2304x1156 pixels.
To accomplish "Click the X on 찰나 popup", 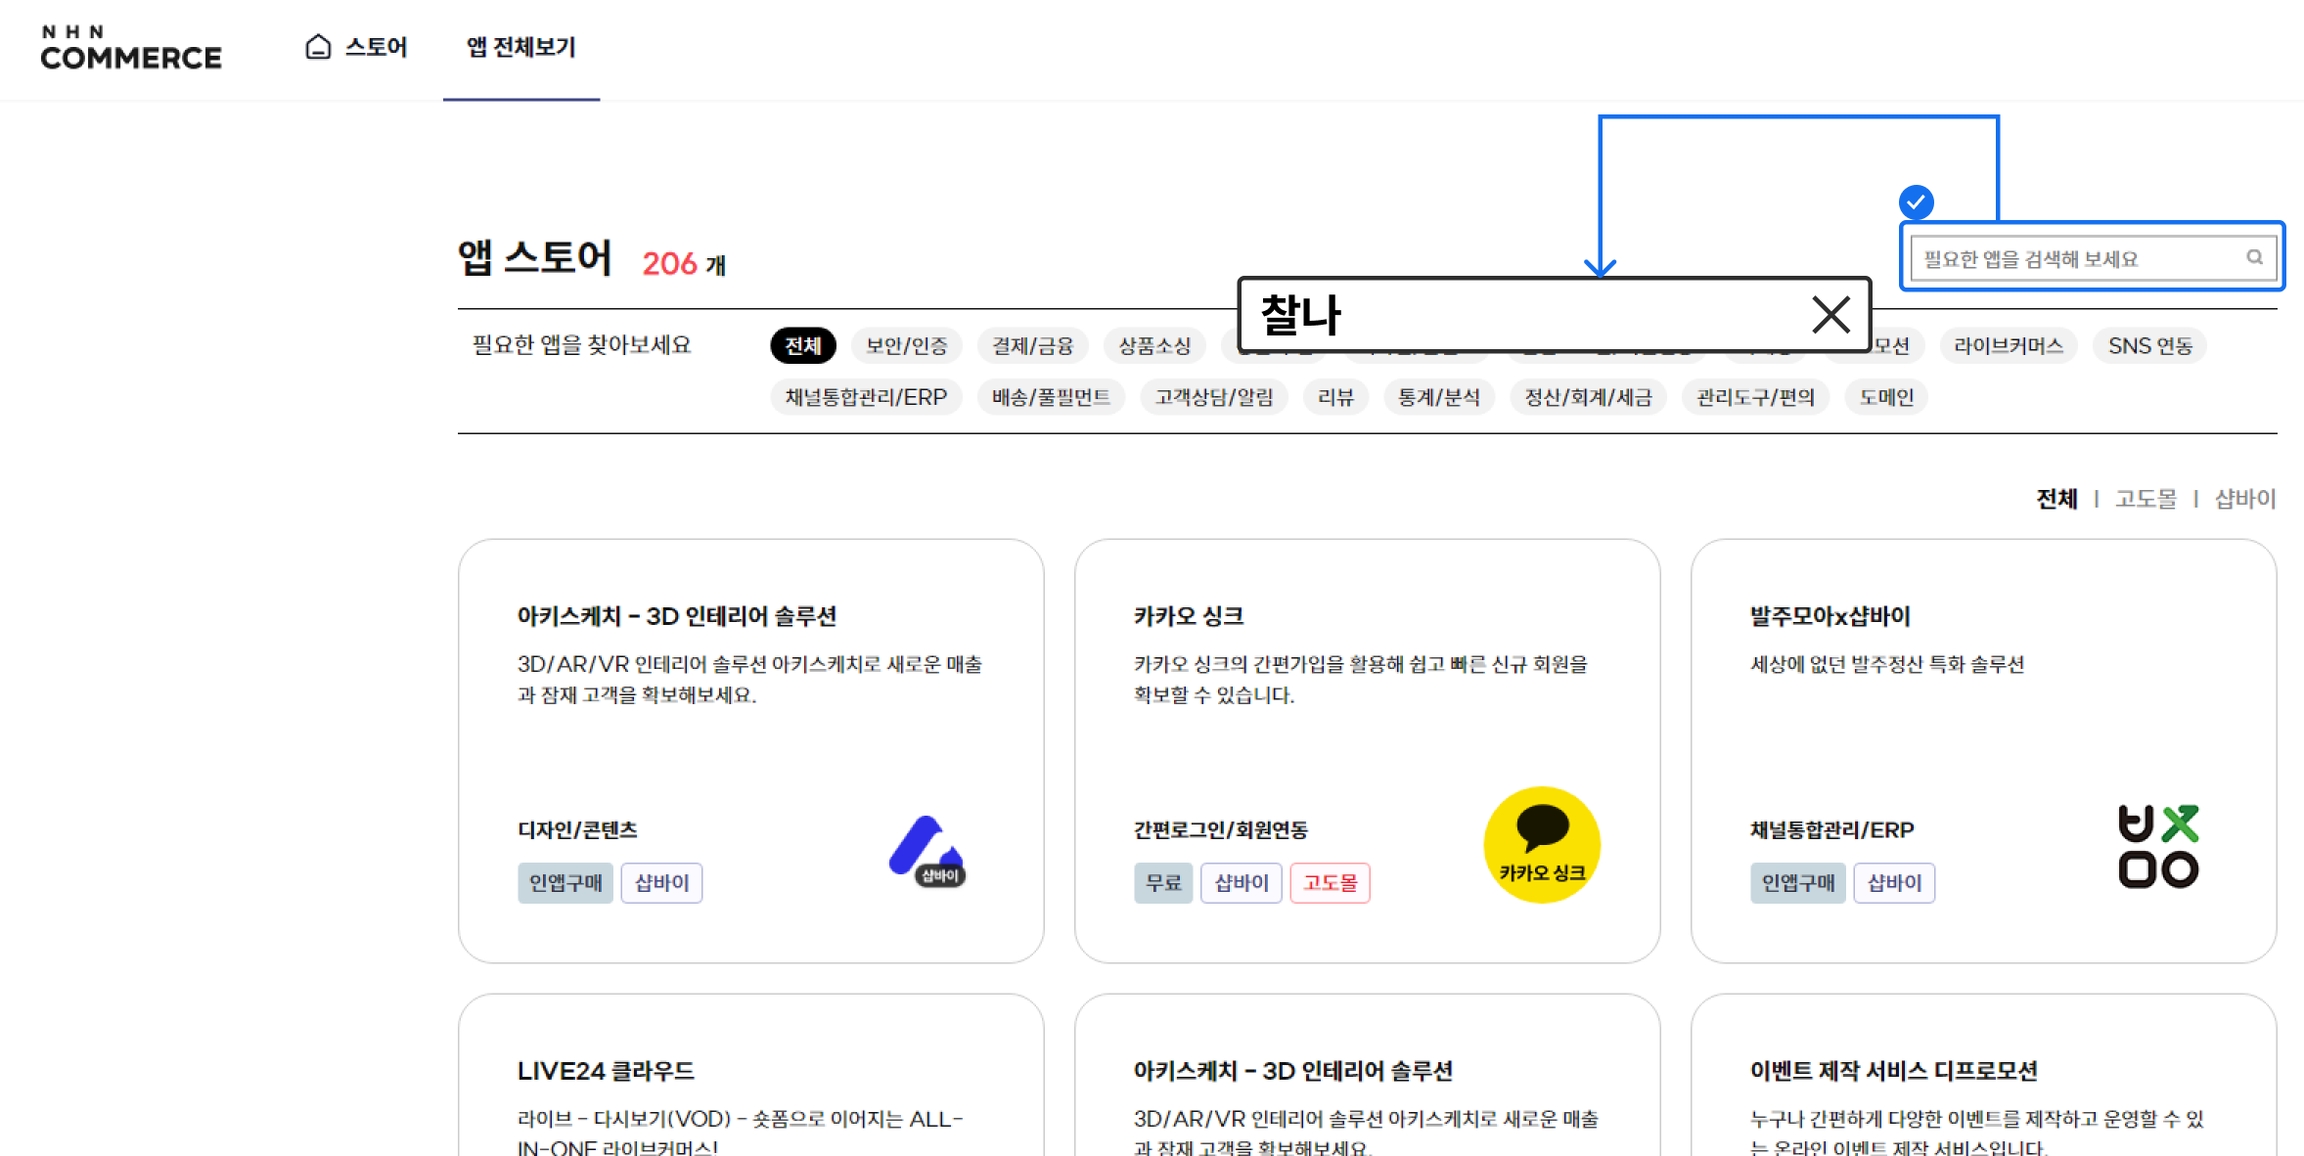I will tap(1830, 315).
